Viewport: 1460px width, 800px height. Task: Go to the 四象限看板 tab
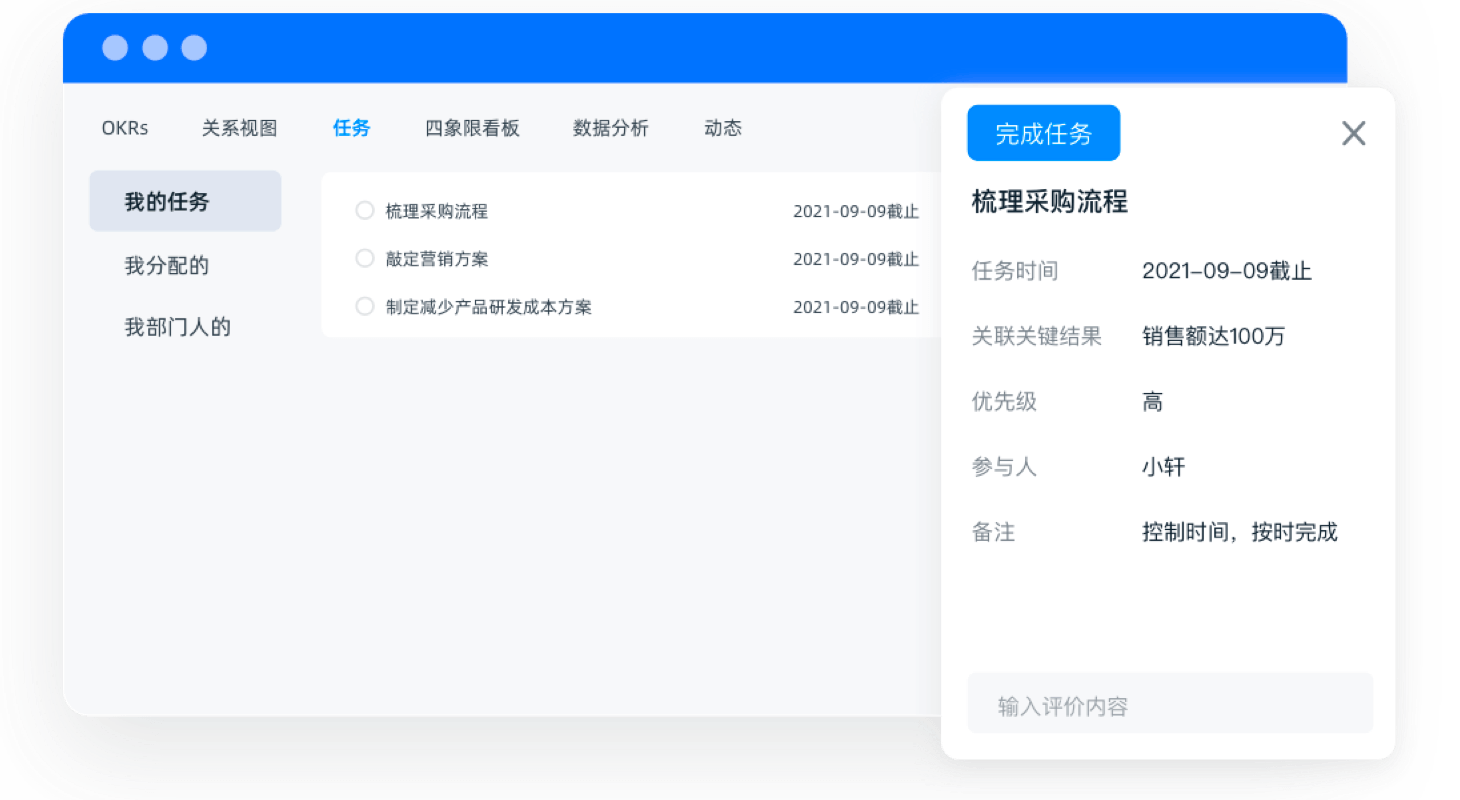pos(472,128)
